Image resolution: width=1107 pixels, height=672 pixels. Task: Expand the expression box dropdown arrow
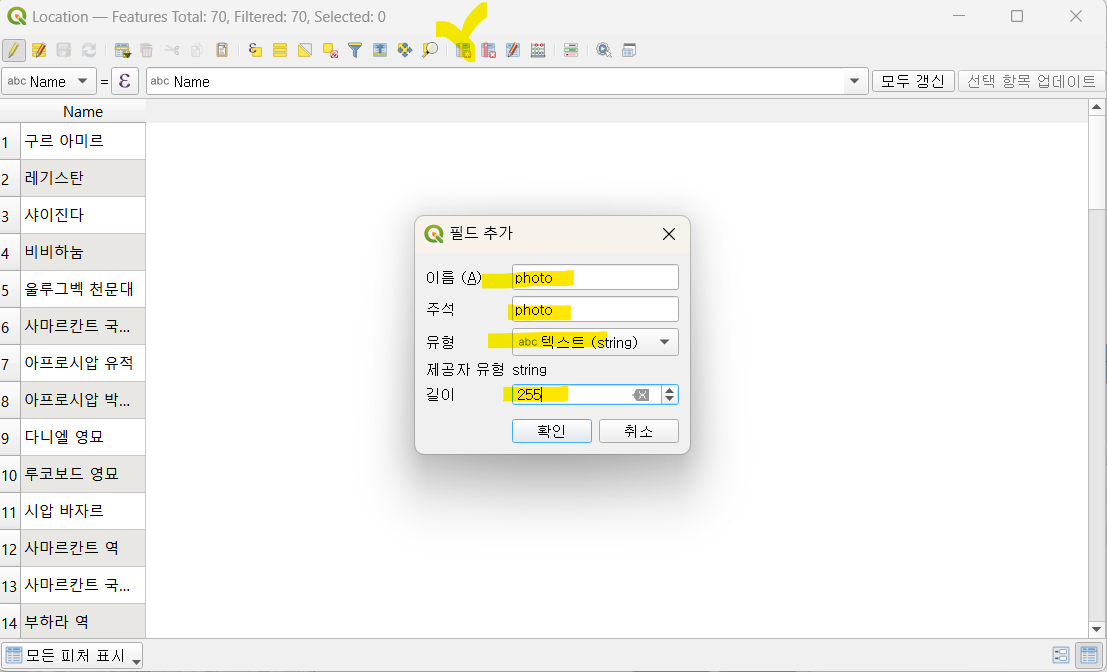[x=854, y=81]
